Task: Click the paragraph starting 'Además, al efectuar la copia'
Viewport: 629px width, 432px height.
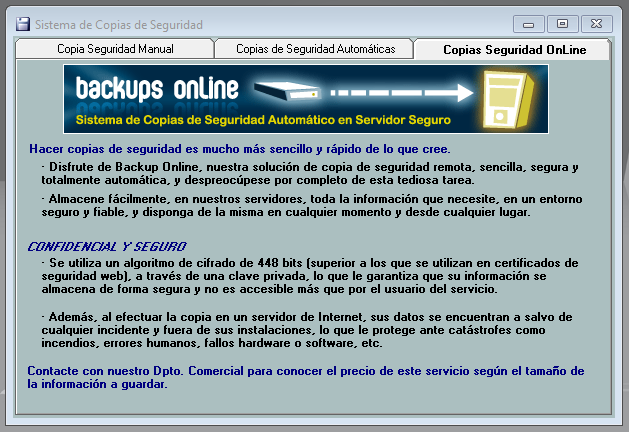Action: 307,330
